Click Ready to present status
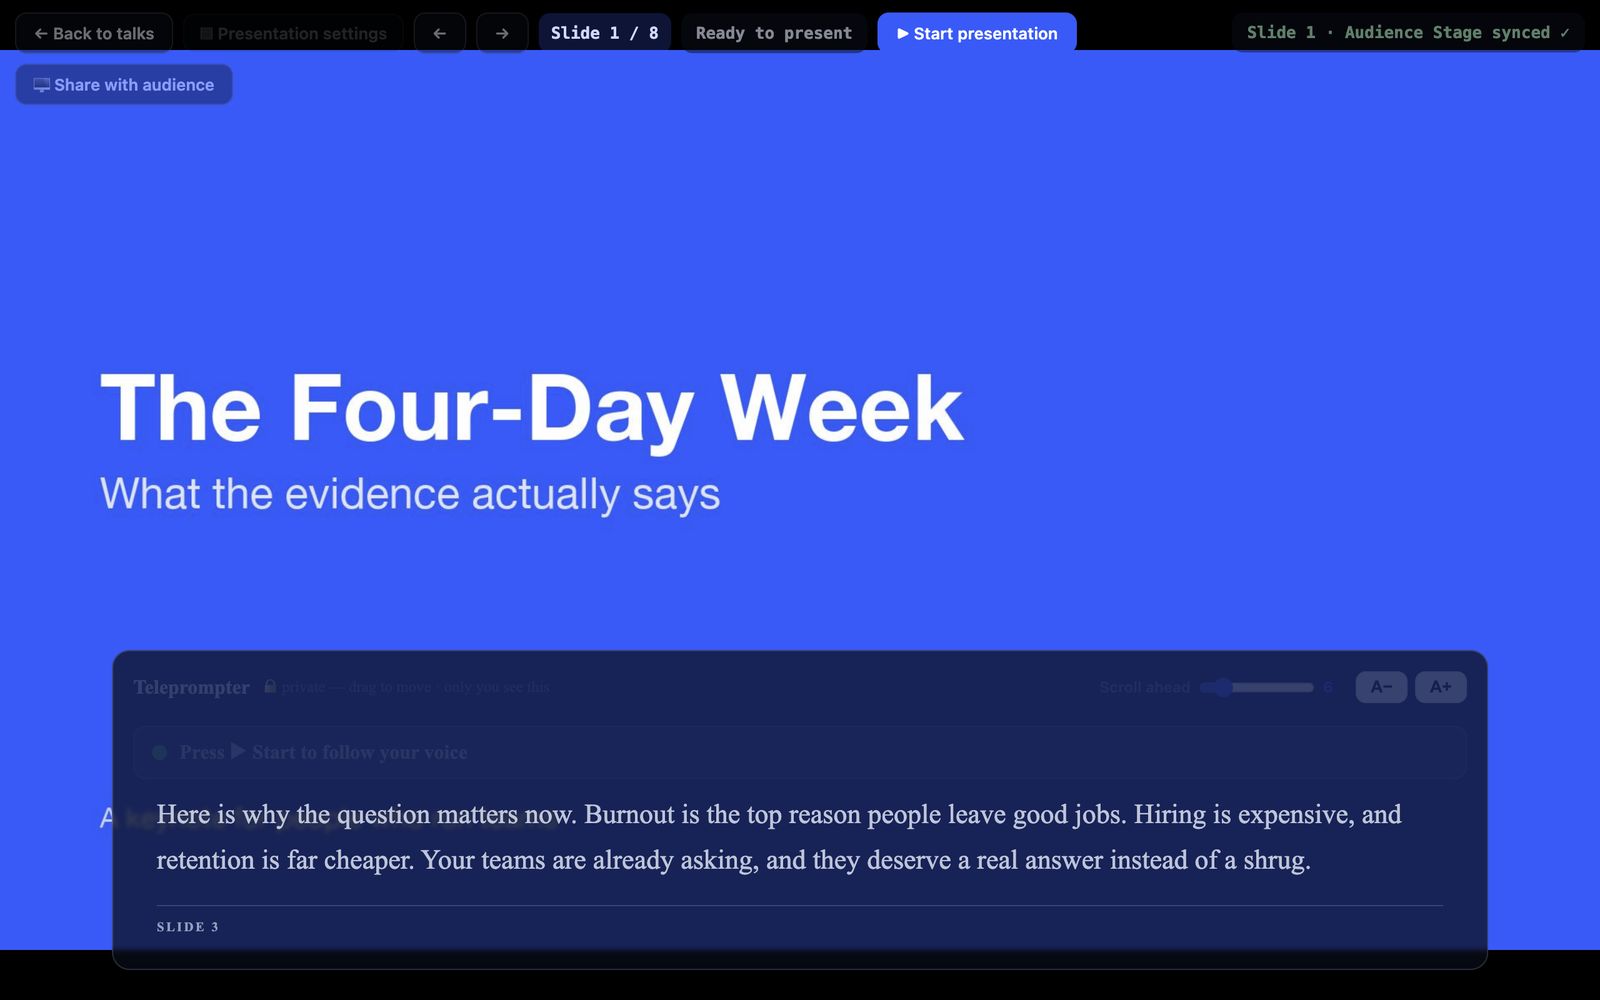The image size is (1600, 1000). point(774,33)
